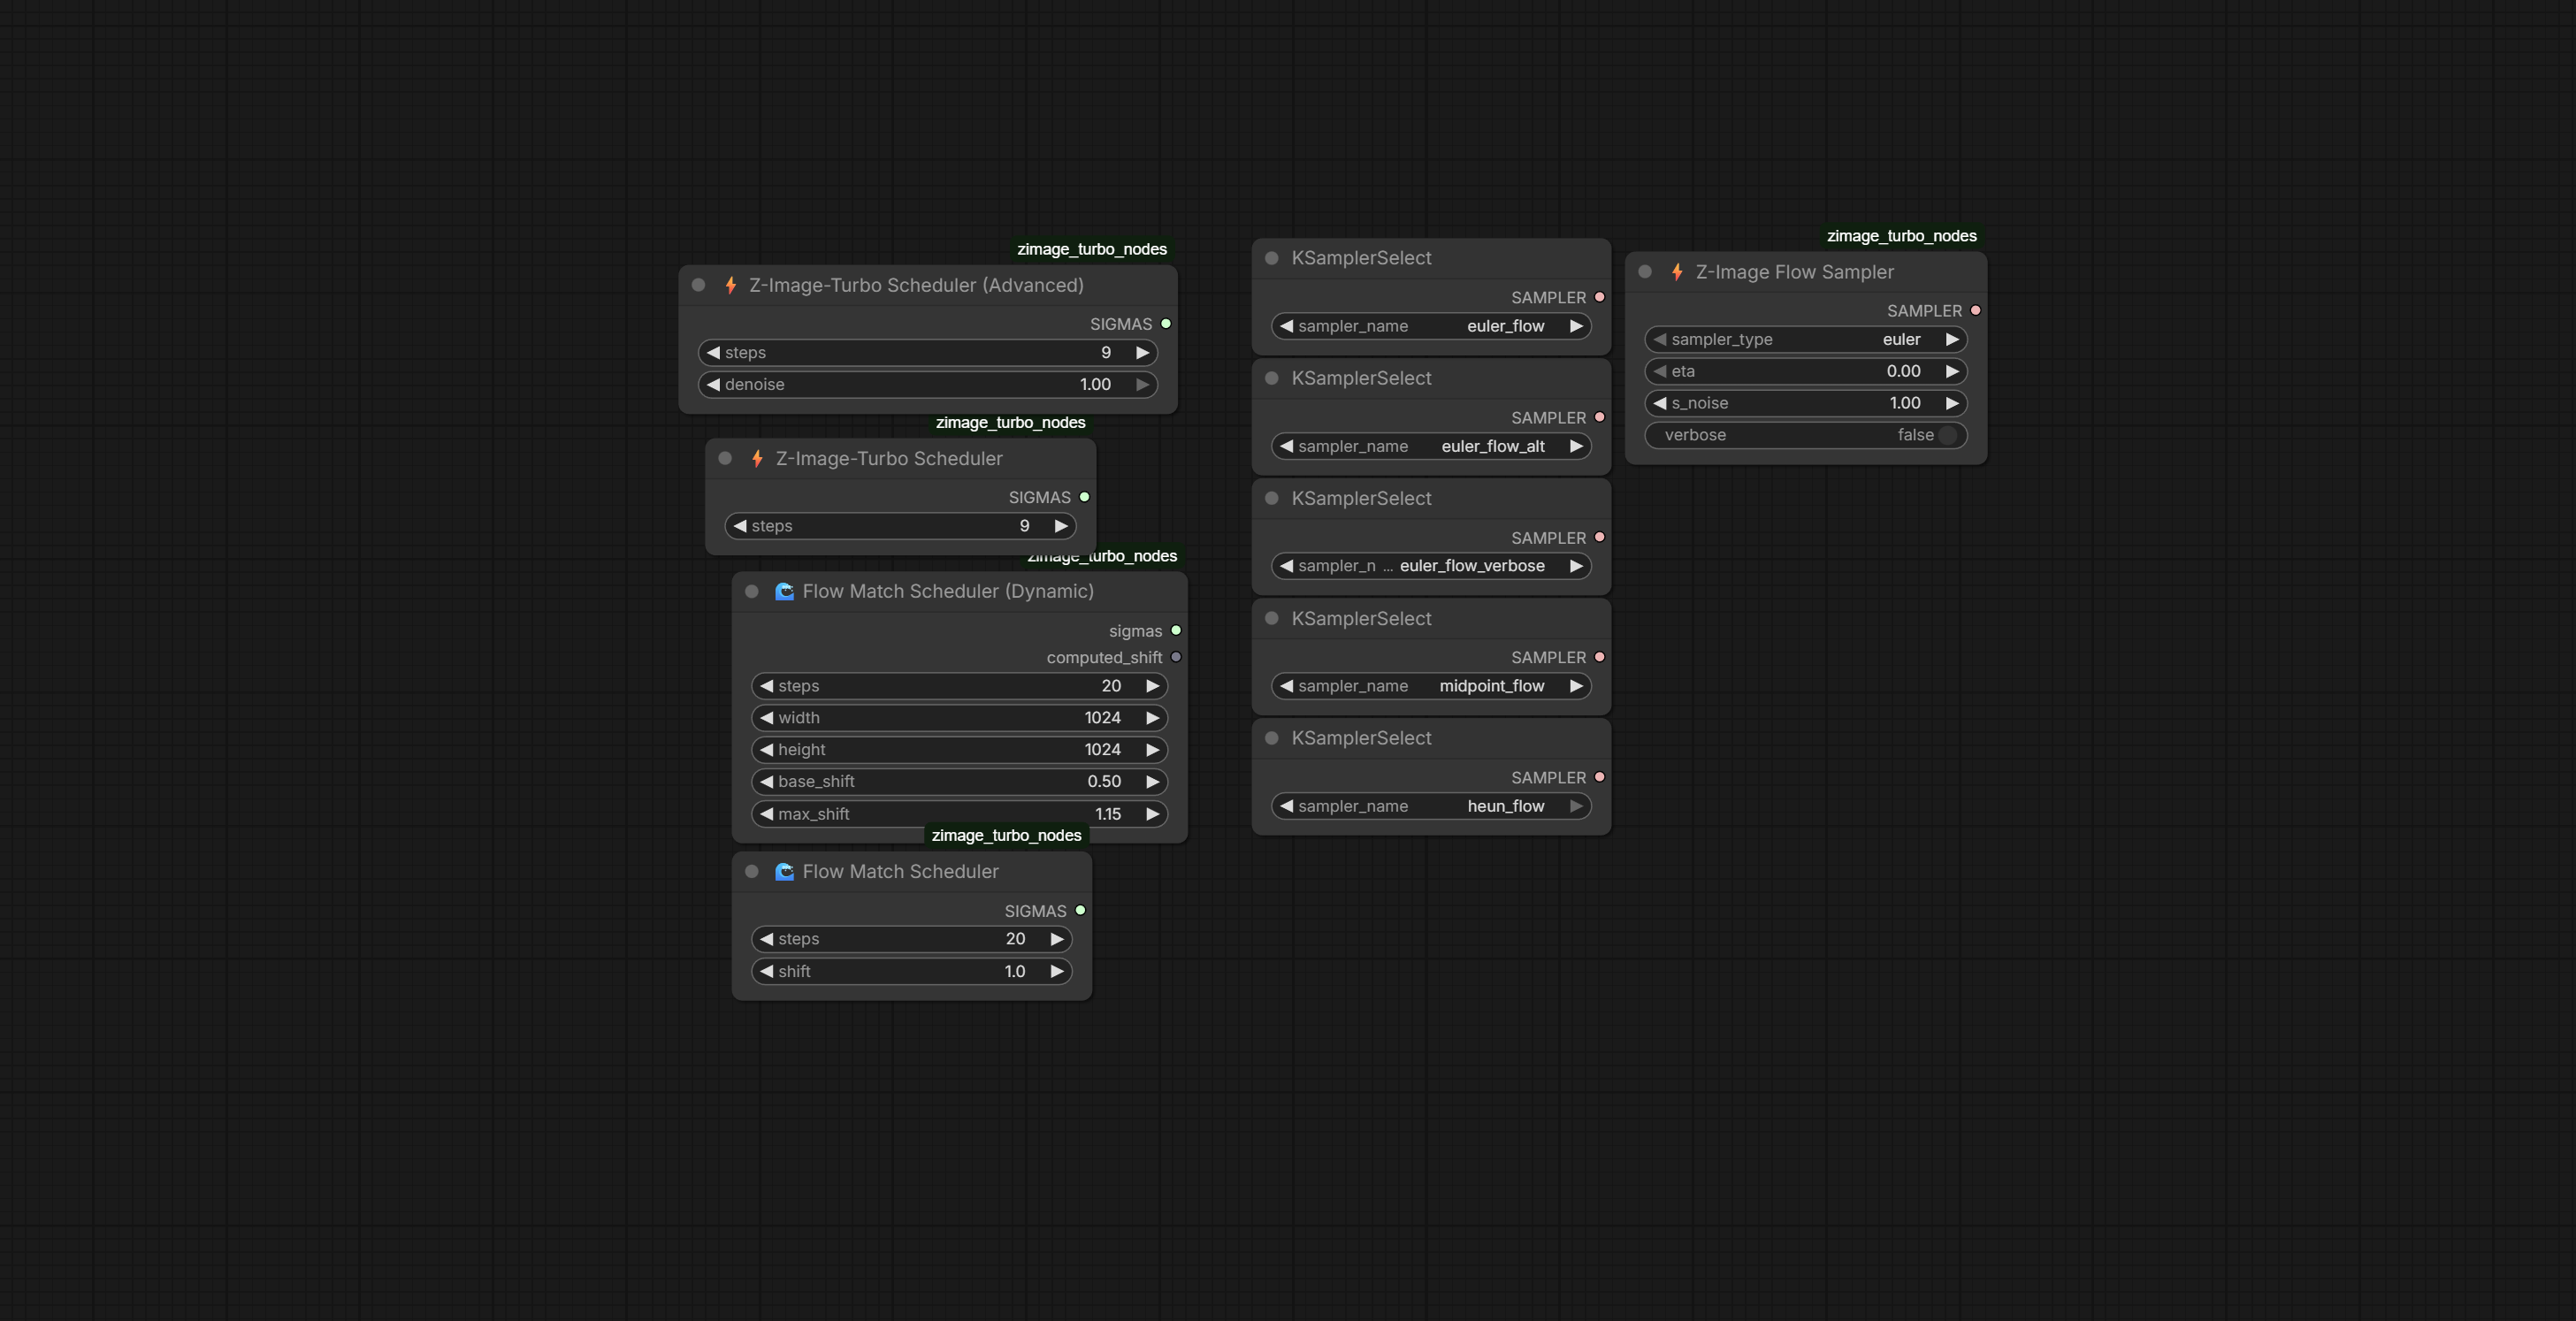Increase steps on the plain Z-Image-Turbo Scheduler node
The height and width of the screenshot is (1321, 2576).
coord(1062,526)
